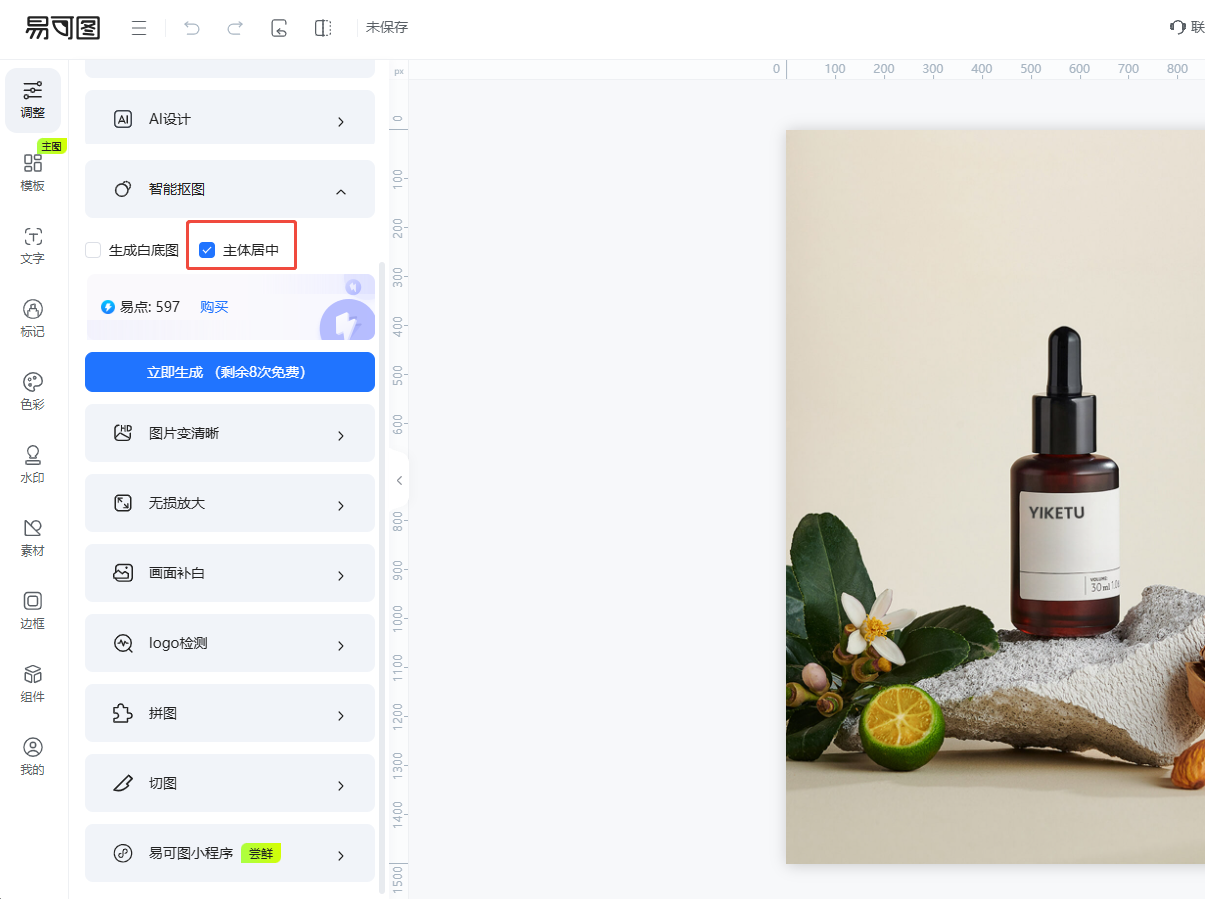Viewport: 1205px width, 899px height.
Task: Click the logo检测 detection icon
Action: click(x=123, y=643)
